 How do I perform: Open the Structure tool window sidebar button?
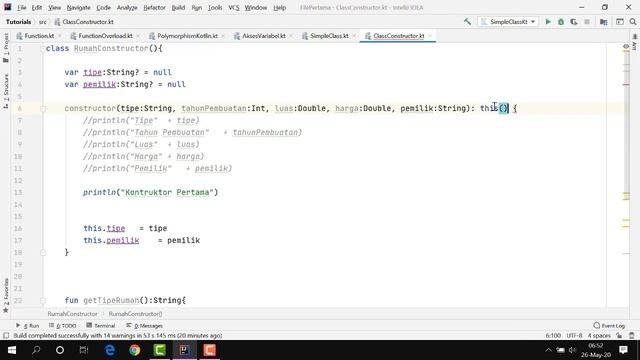6,91
